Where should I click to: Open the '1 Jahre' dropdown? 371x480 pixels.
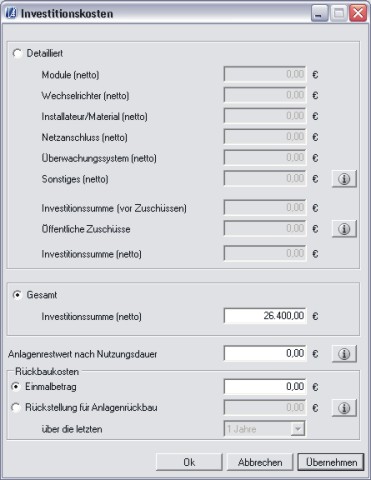click(x=264, y=429)
